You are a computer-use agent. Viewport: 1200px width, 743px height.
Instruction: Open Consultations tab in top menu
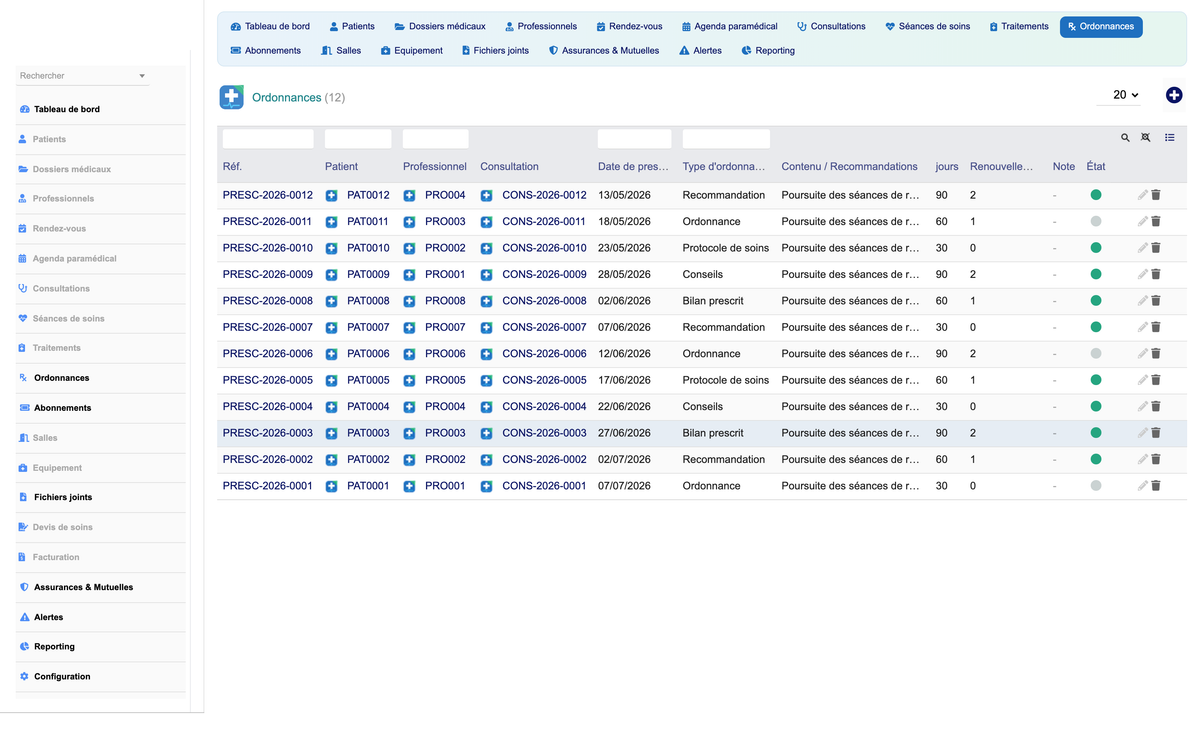(x=831, y=26)
